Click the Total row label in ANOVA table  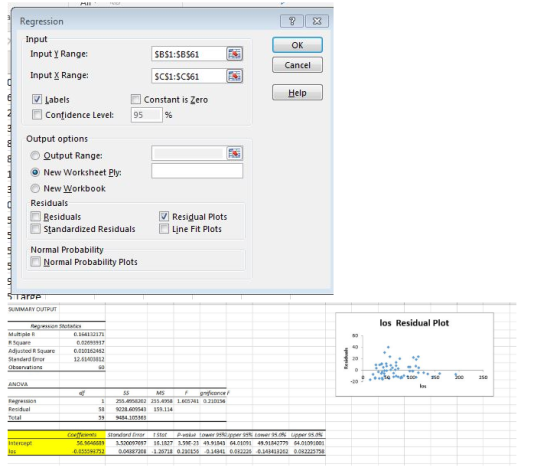coord(15,417)
